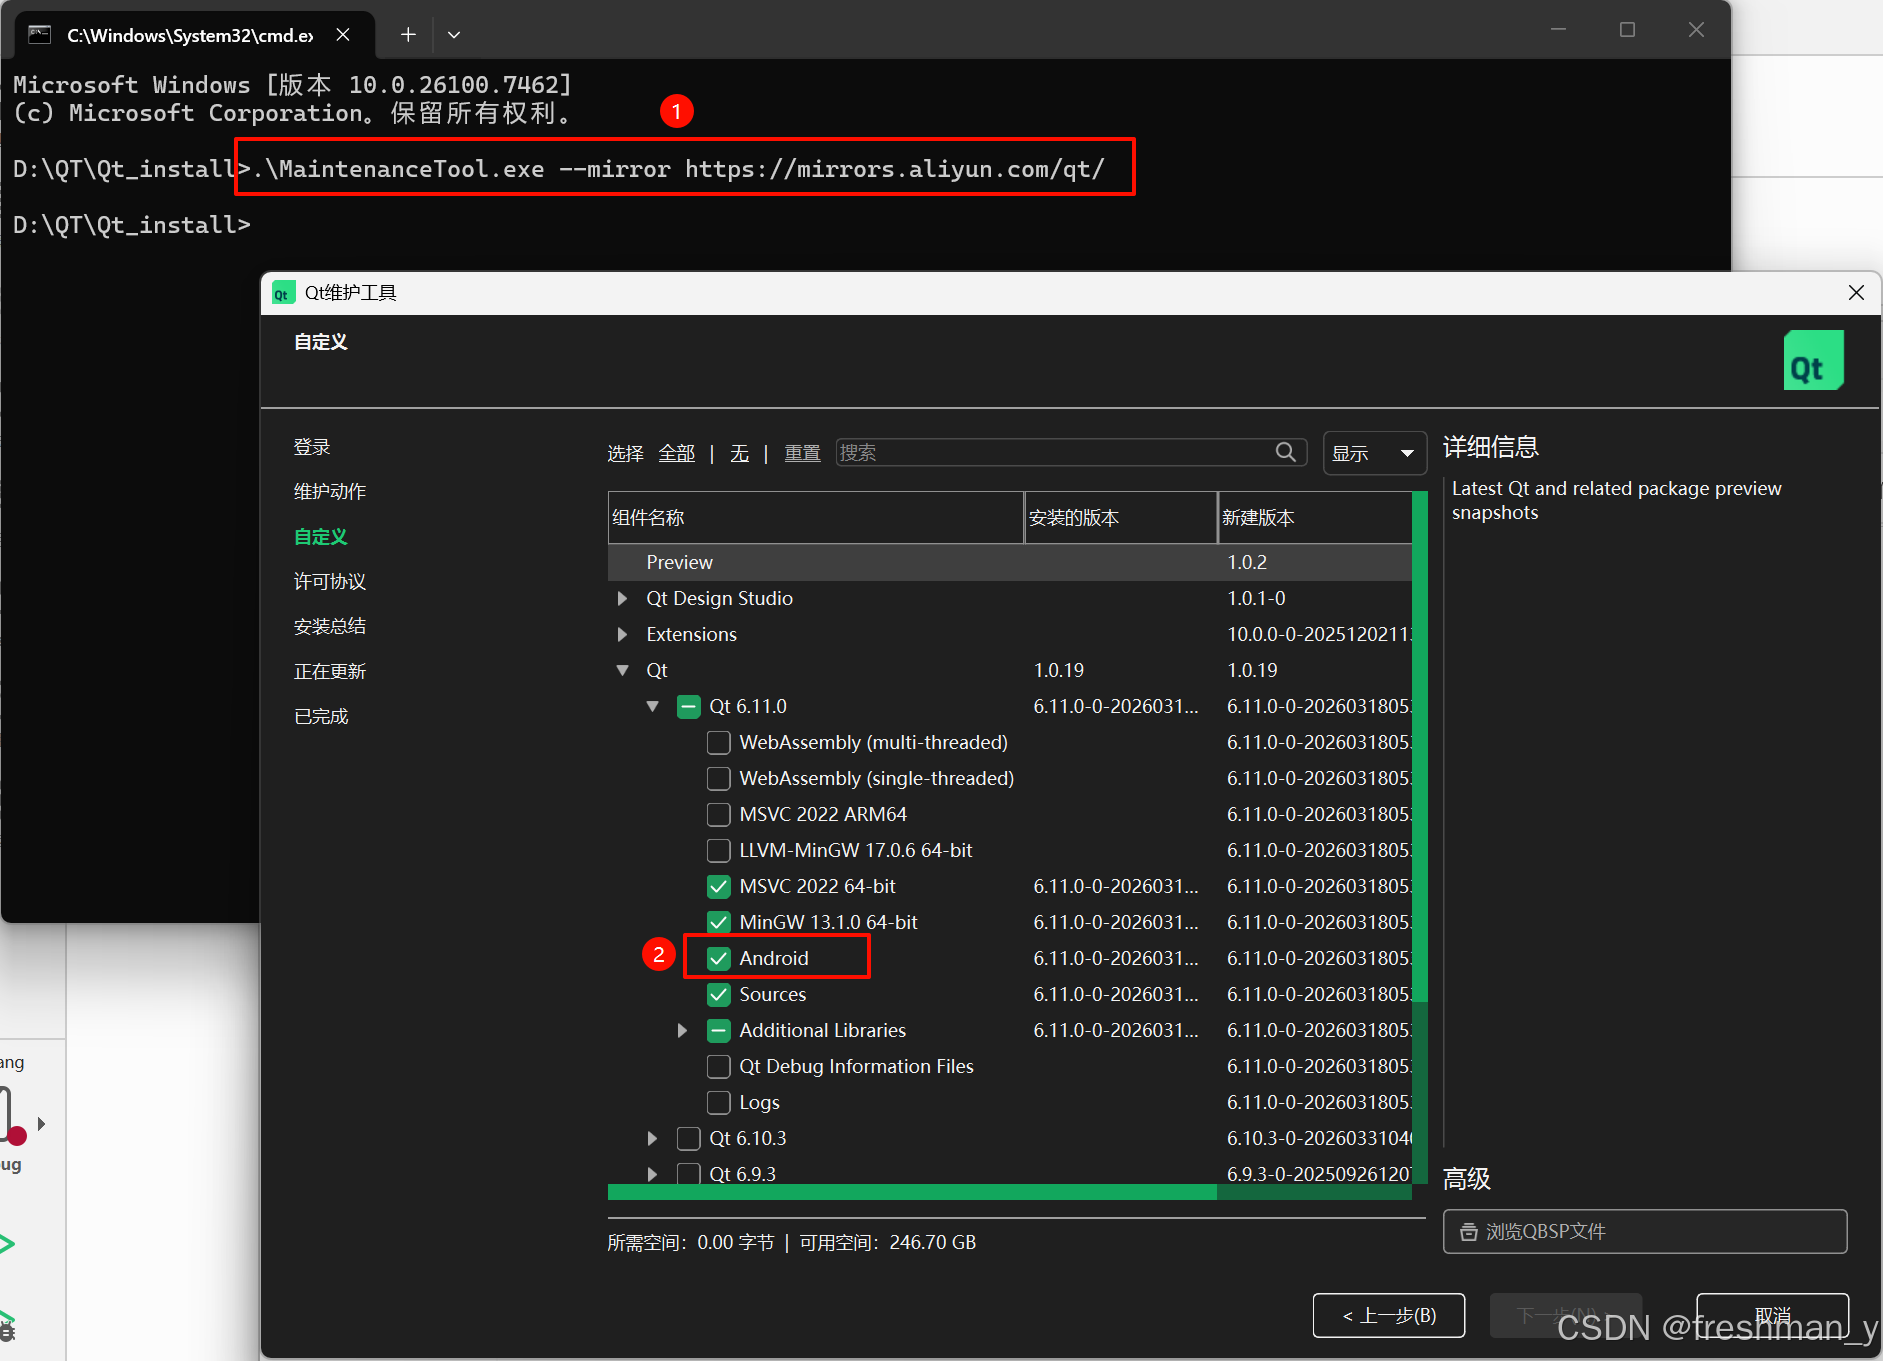Click the Qt logo in installer header
This screenshot has width=1883, height=1361.
point(1814,360)
